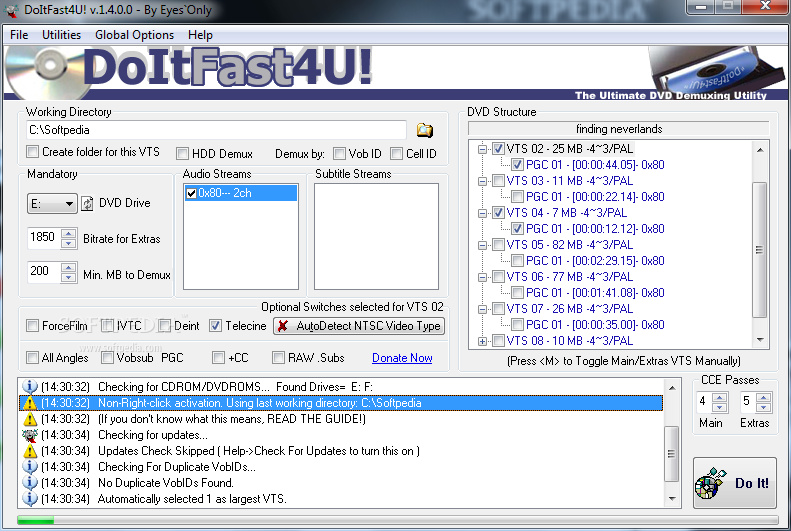This screenshot has width=791, height=531.
Task: Click warning icon of Non-Right-click activation entry
Action: click(x=30, y=403)
